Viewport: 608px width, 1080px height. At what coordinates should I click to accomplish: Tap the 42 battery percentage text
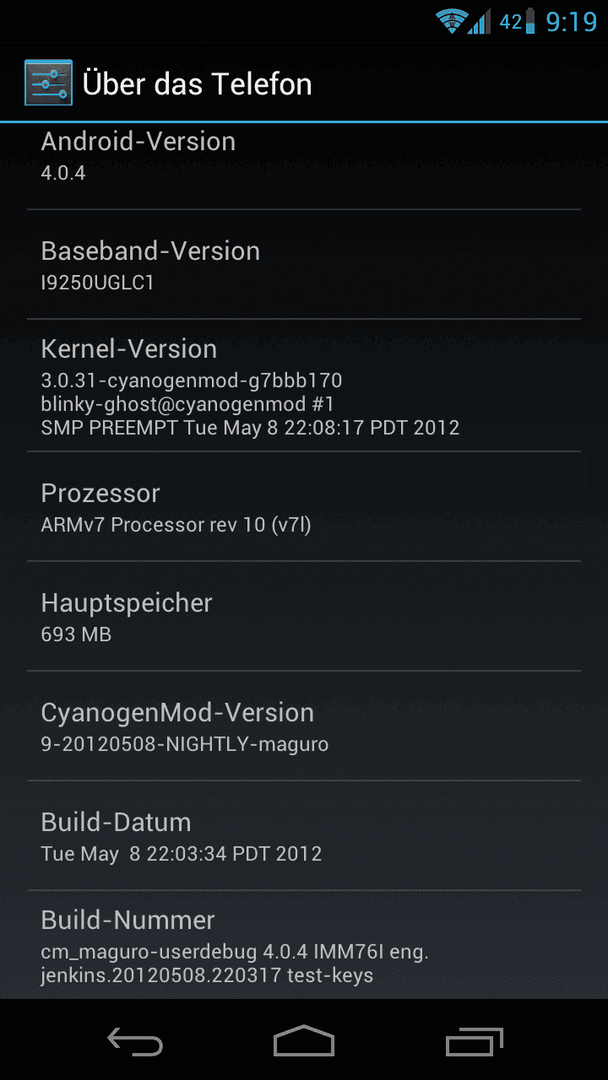510,22
